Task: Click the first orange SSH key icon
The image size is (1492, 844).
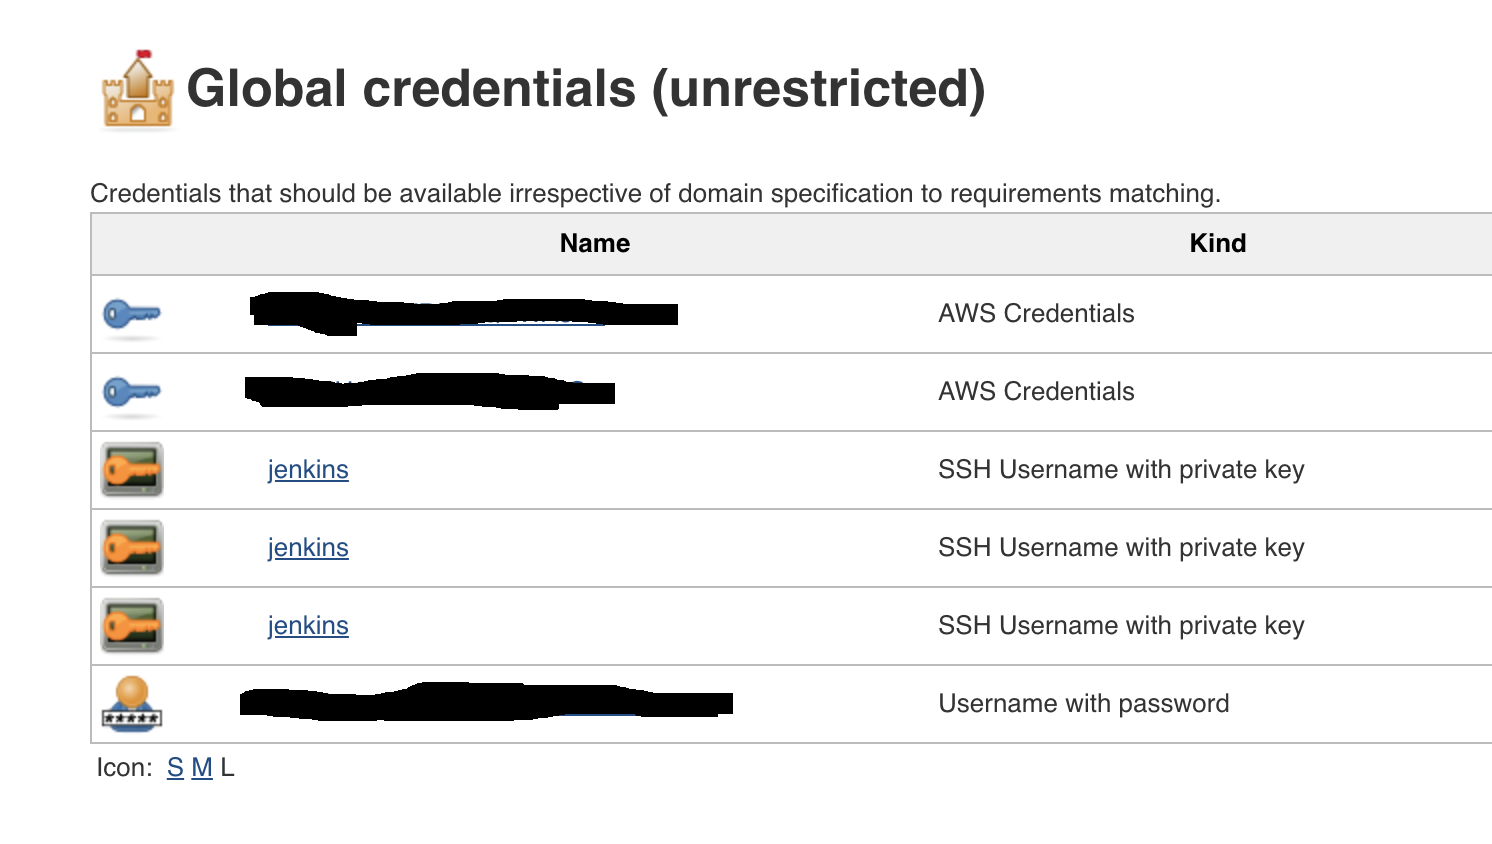Action: tap(132, 470)
